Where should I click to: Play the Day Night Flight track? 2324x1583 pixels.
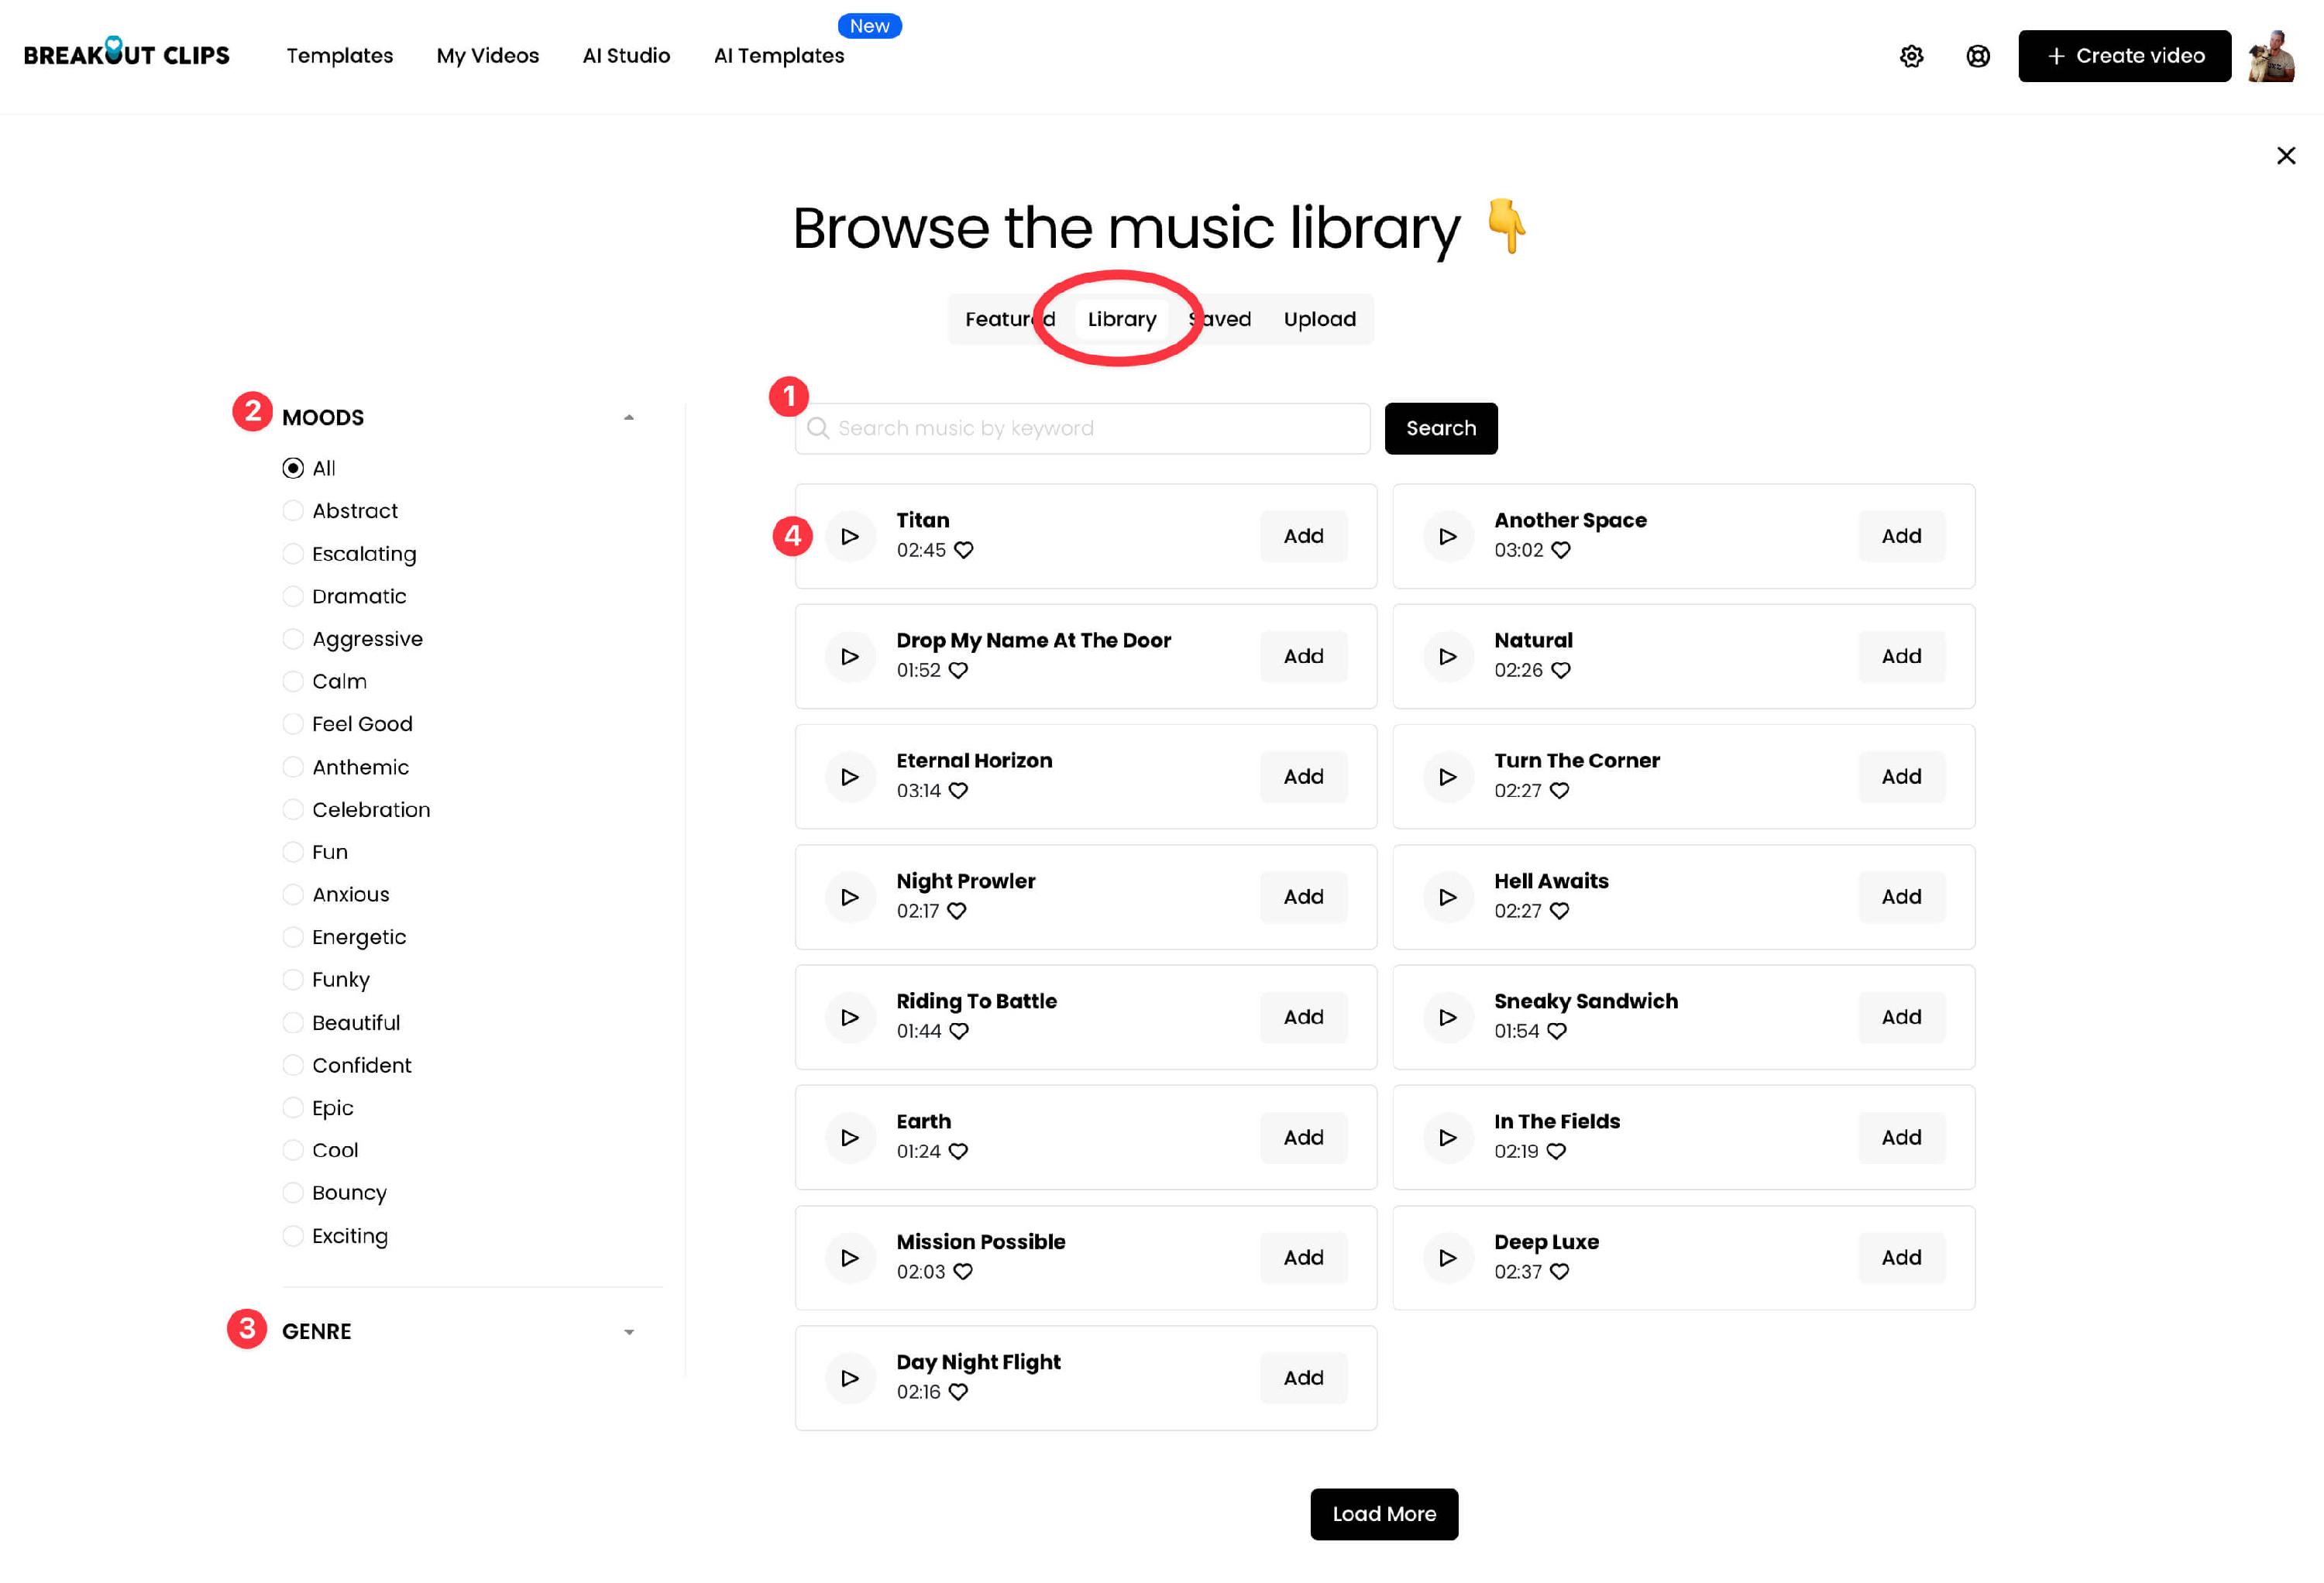850,1378
